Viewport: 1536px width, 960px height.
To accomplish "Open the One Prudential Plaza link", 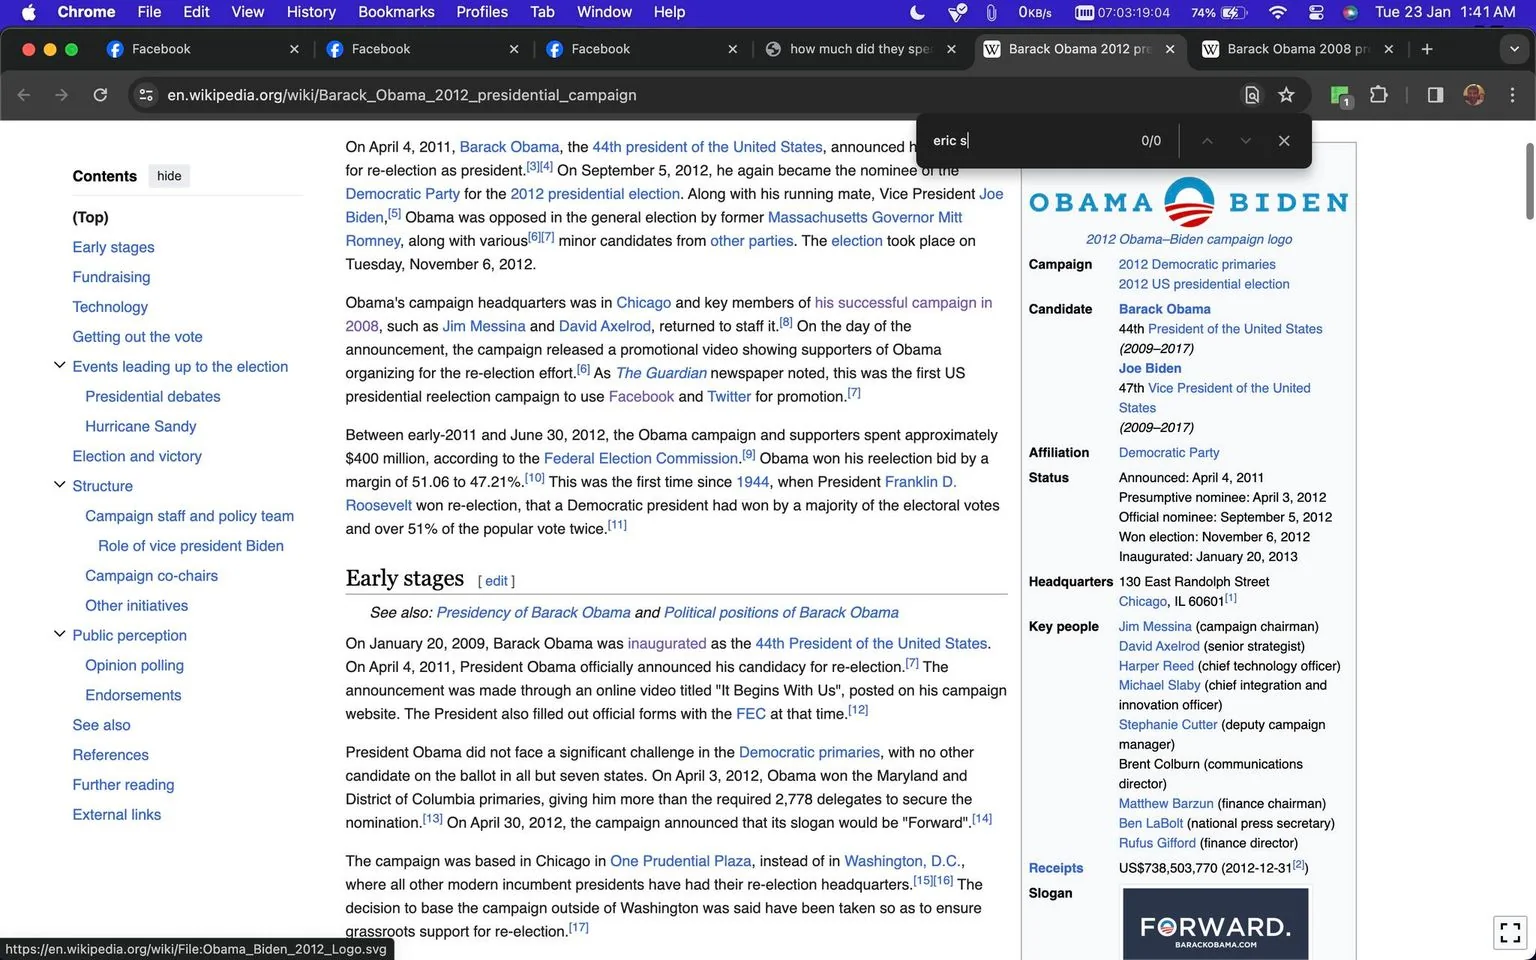I will point(680,861).
